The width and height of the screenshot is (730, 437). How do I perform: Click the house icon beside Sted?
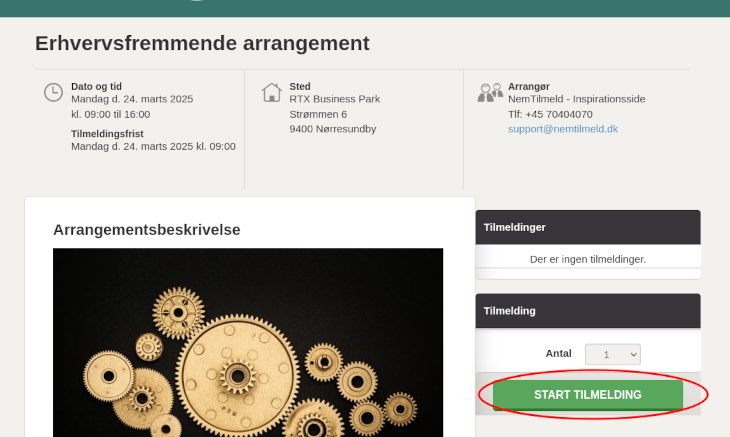[x=271, y=92]
